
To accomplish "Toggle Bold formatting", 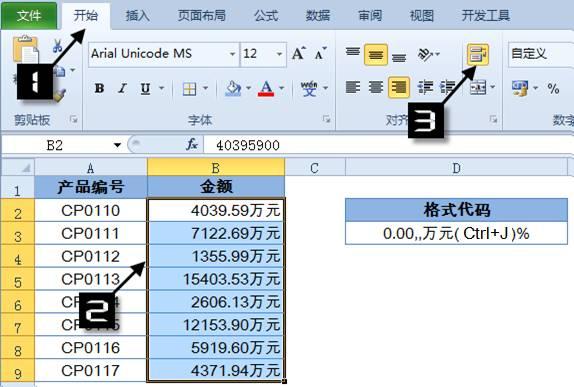I will [99, 89].
